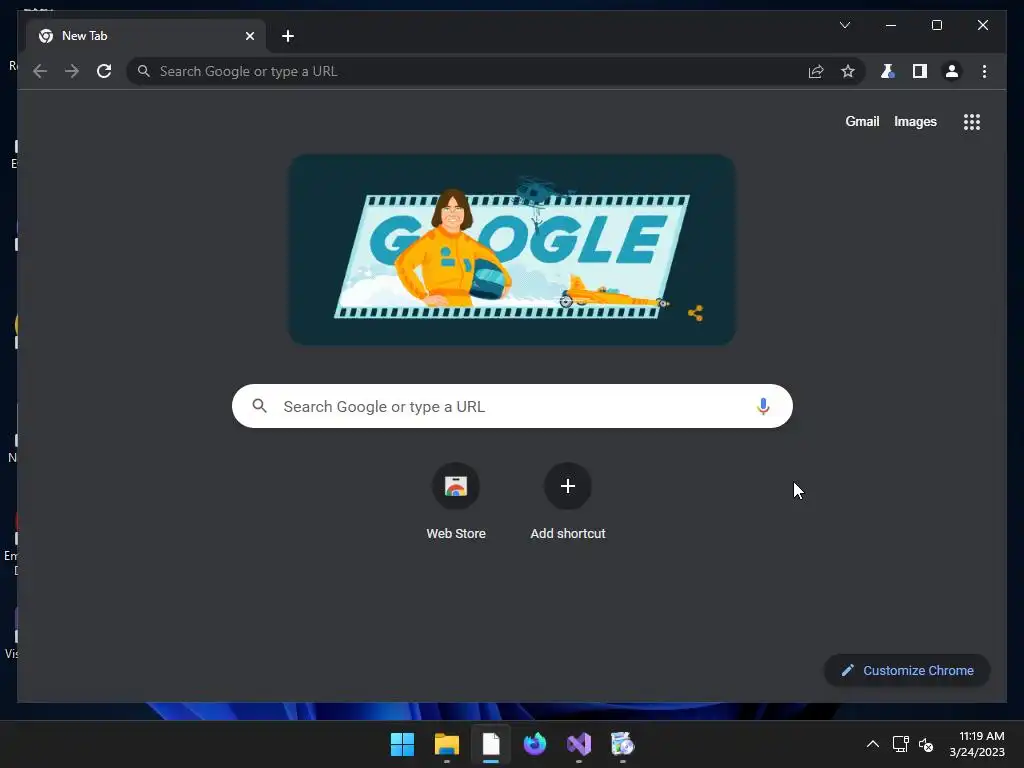1024x768 pixels.
Task: Share the Google Doodle
Action: (x=696, y=313)
